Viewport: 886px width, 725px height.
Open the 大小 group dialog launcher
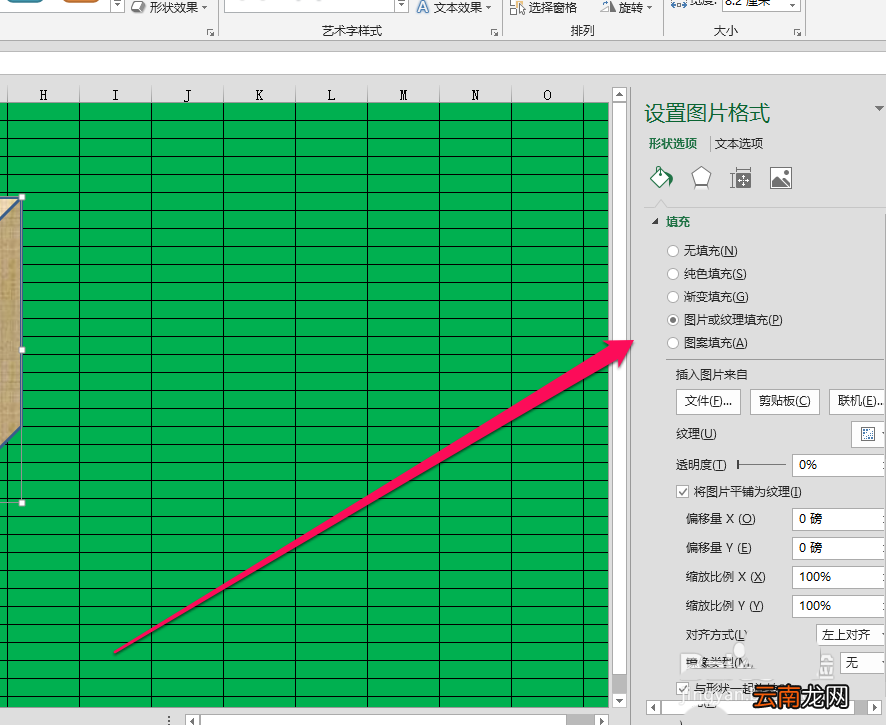[797, 33]
